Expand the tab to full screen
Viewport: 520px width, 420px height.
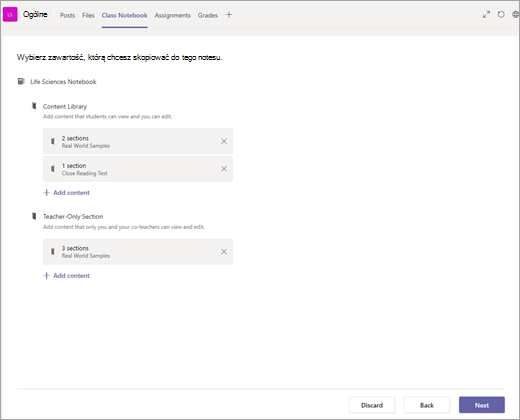tap(486, 15)
